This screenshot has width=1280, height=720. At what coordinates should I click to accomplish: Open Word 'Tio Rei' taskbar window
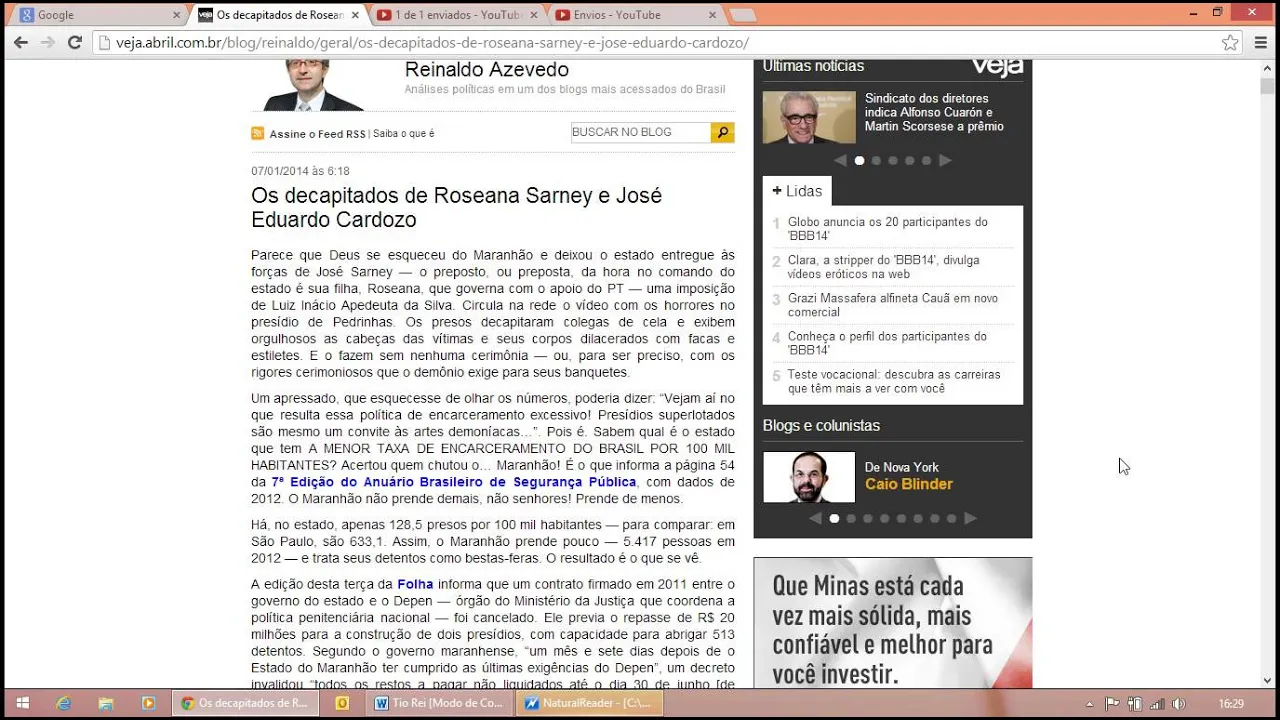tap(440, 703)
